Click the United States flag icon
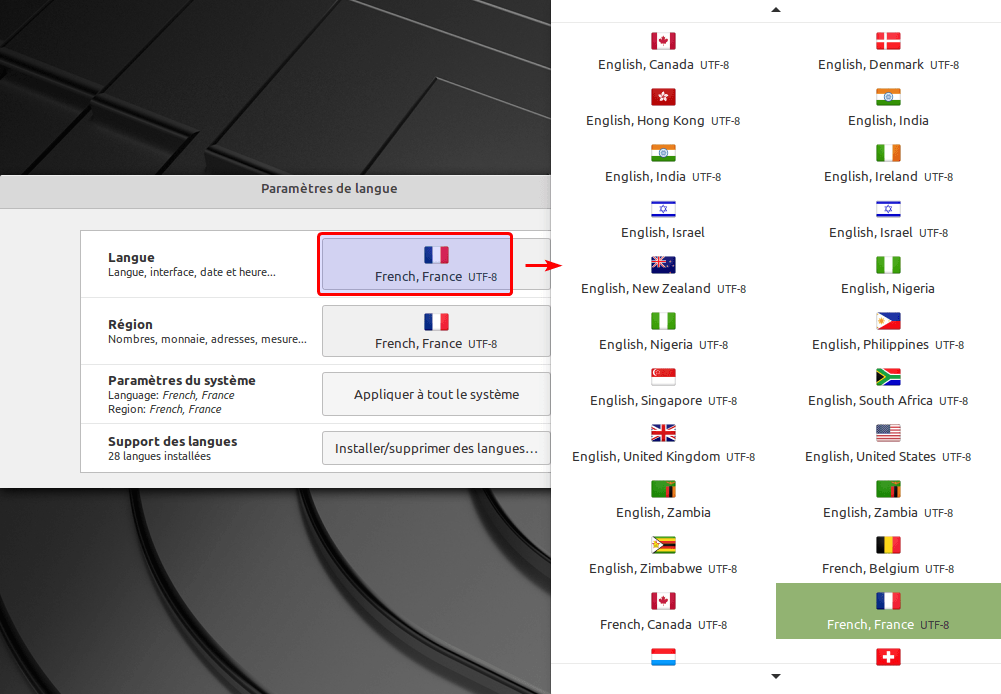1001x694 pixels. [x=888, y=433]
